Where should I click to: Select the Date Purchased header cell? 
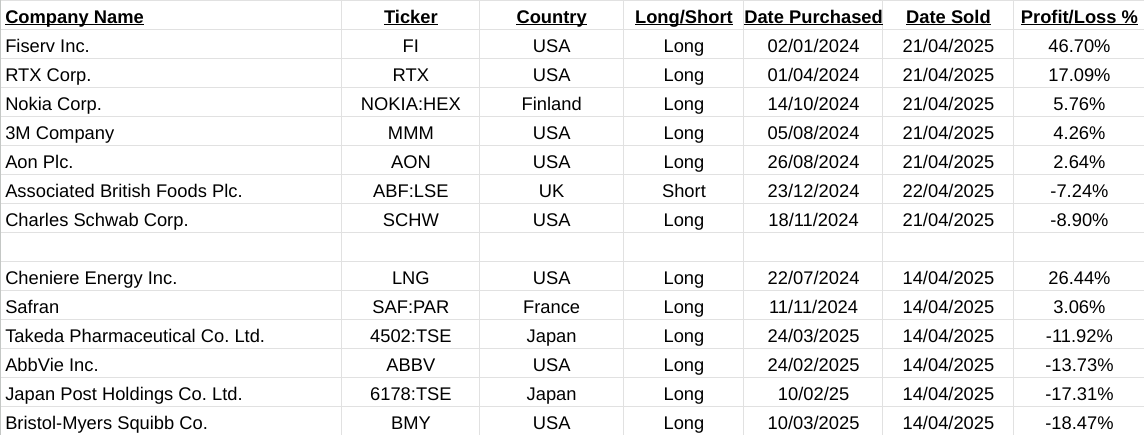coord(813,17)
